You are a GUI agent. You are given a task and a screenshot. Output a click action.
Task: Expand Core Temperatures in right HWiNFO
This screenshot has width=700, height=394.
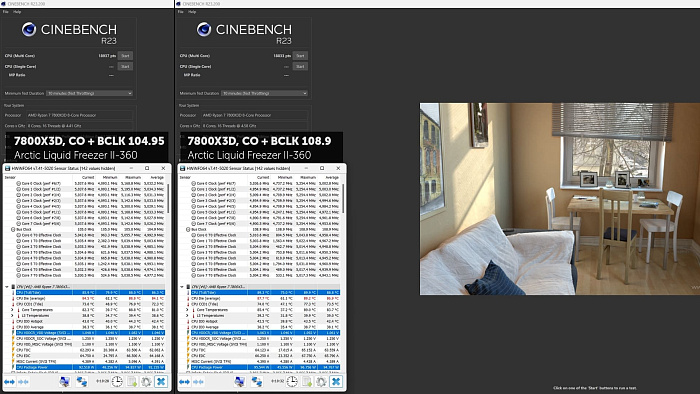point(188,310)
